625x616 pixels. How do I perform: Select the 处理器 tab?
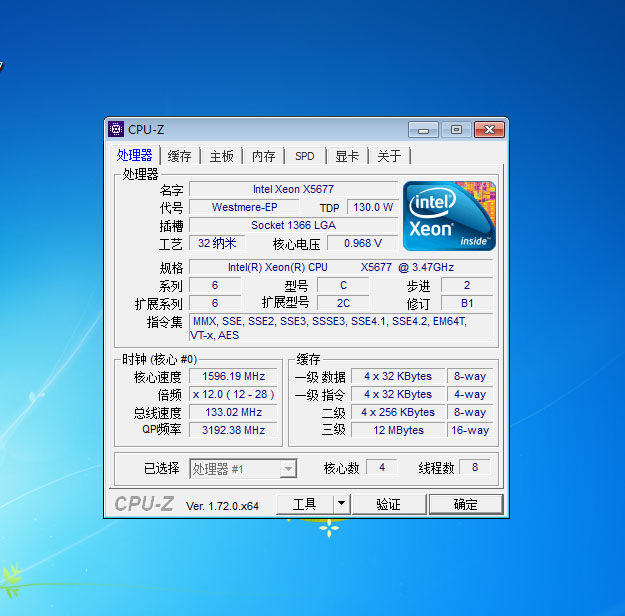point(134,155)
